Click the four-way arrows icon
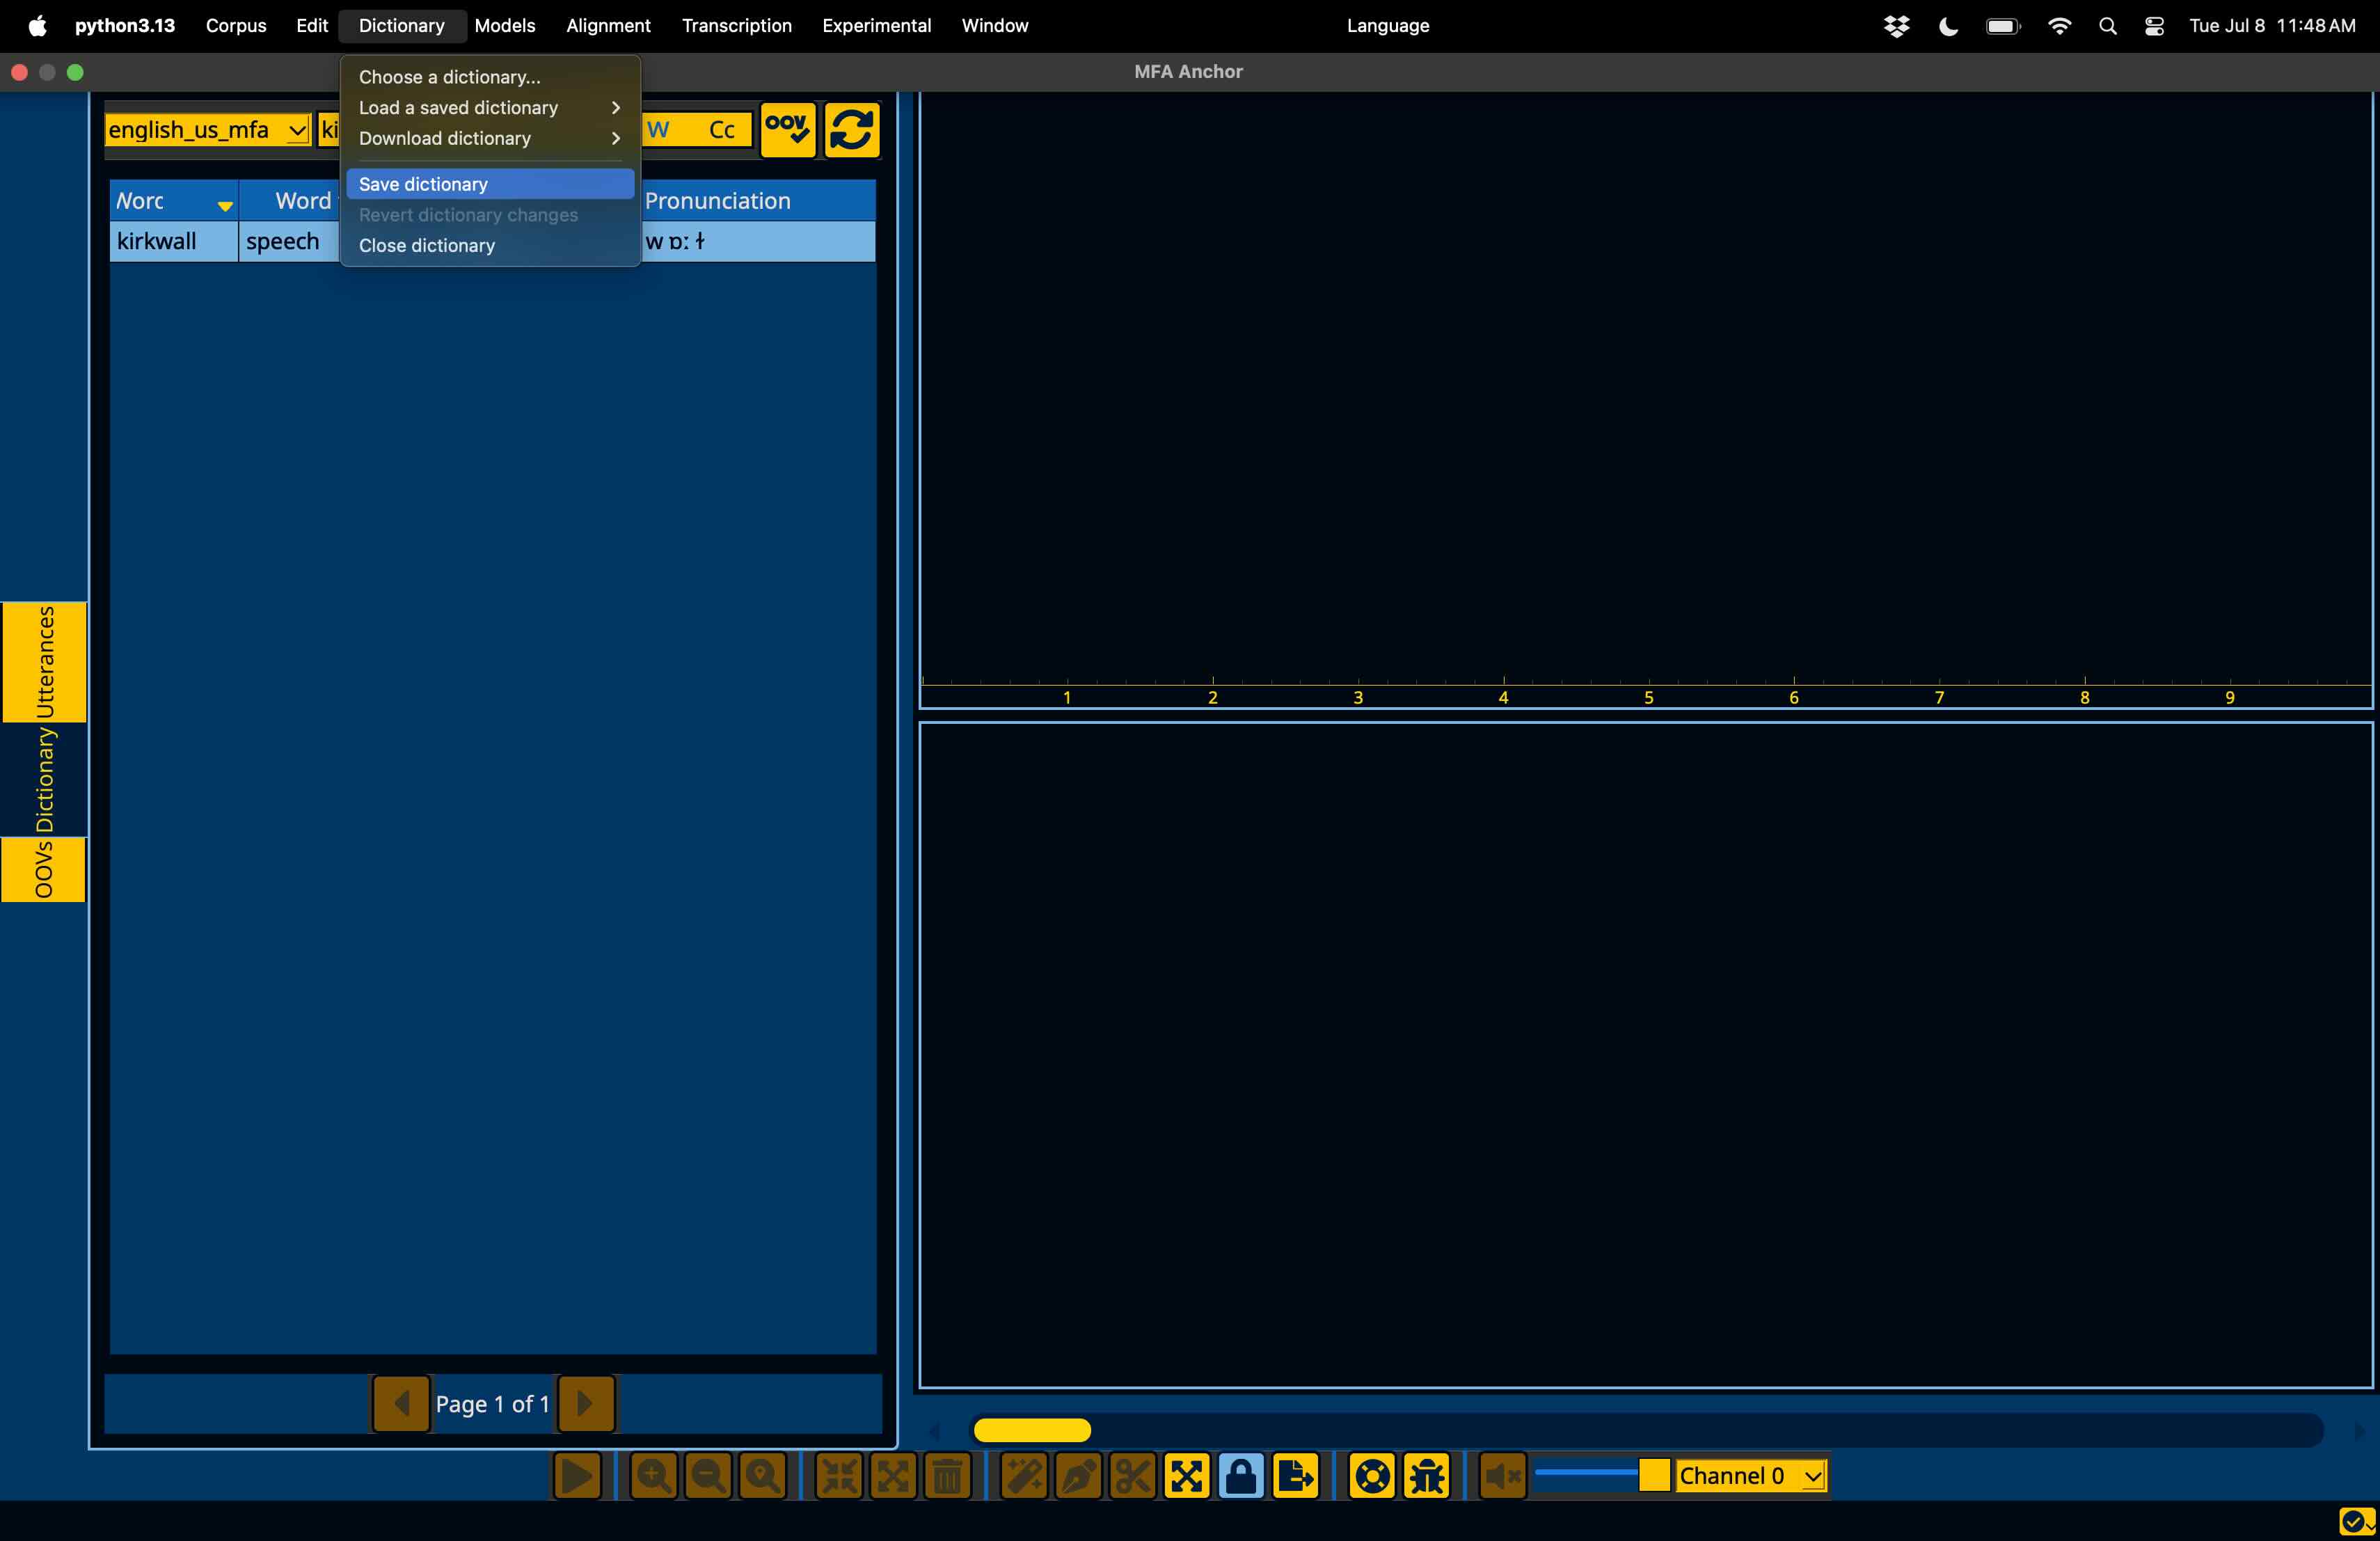 [x=1187, y=1476]
